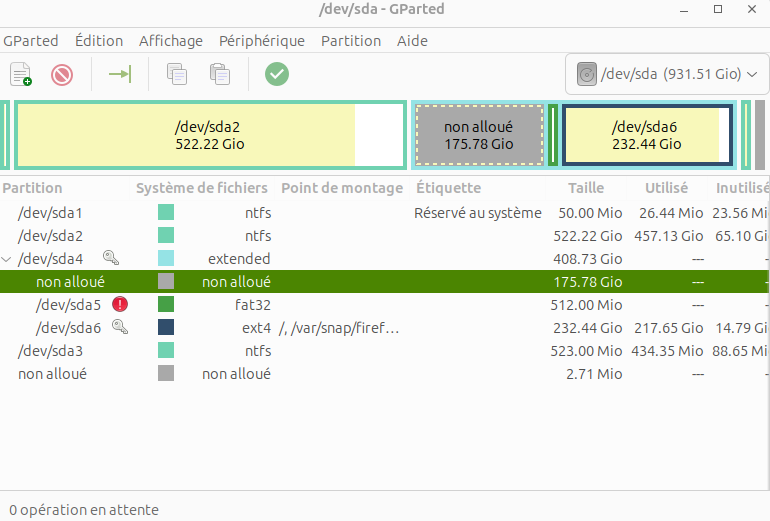The image size is (770, 521).
Task: Click the red warning icon on /dev/sda5
Action: pos(121,305)
